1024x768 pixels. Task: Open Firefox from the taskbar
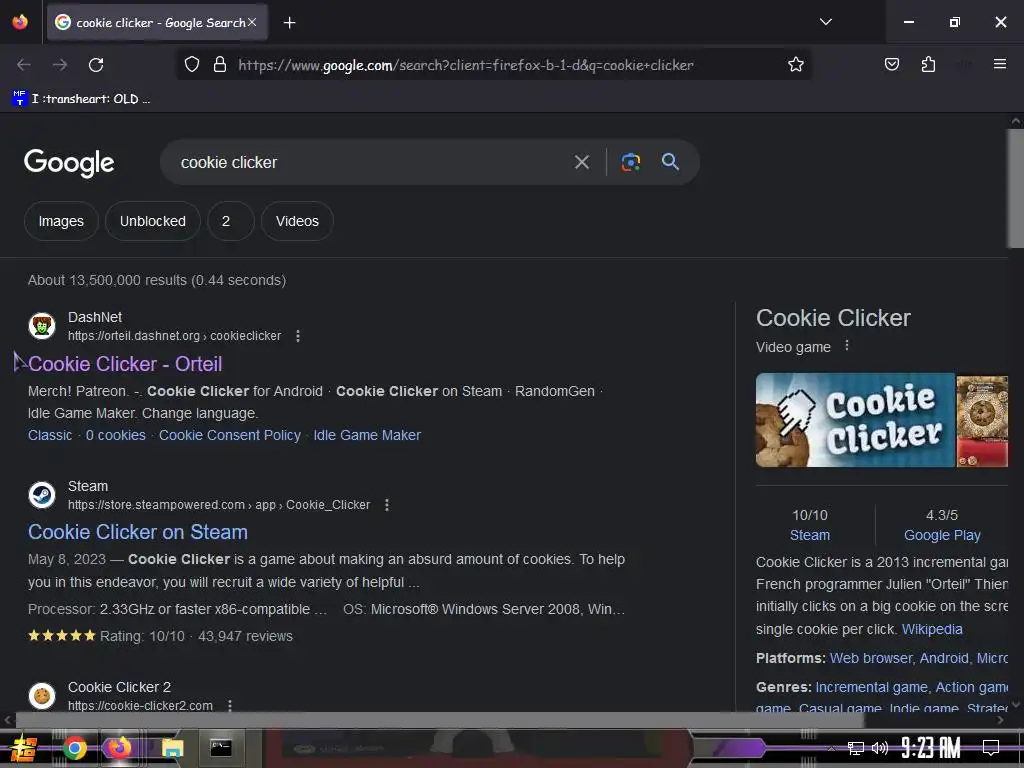click(x=119, y=748)
